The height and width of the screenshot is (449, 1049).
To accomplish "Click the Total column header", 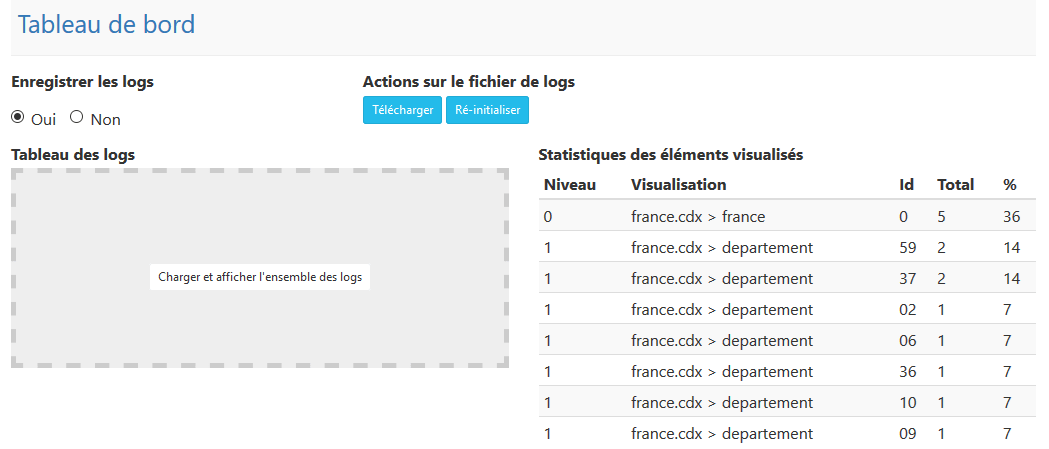I will [x=955, y=185].
